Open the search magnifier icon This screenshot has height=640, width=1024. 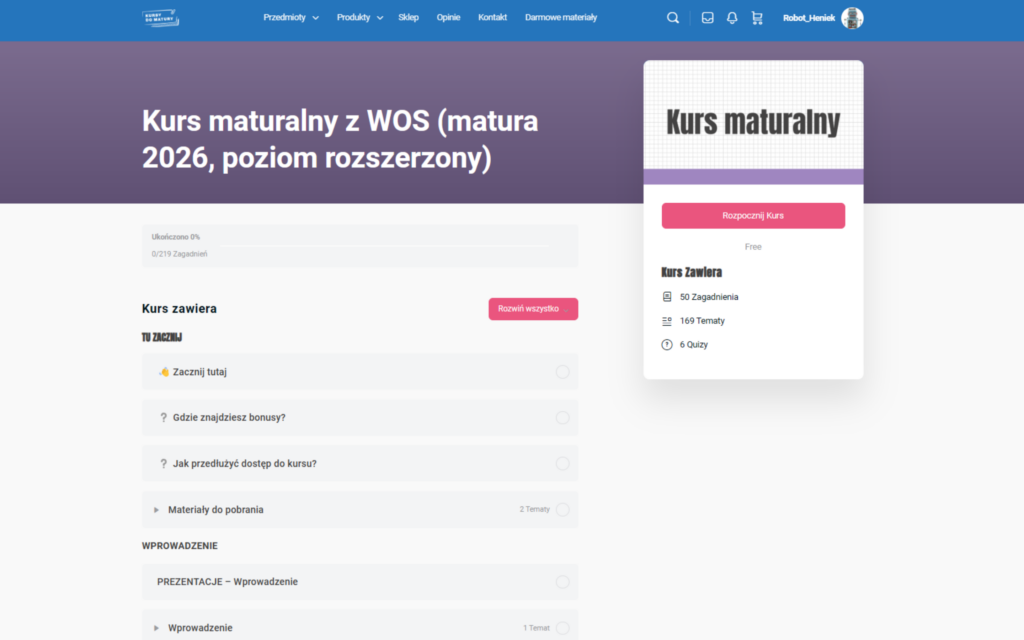click(x=673, y=18)
